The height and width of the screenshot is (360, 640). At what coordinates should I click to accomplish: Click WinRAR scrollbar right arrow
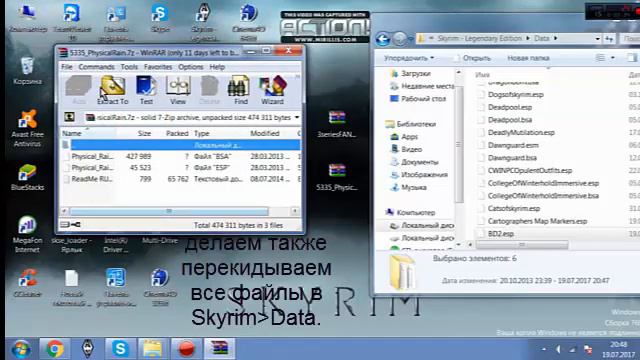click(x=295, y=211)
